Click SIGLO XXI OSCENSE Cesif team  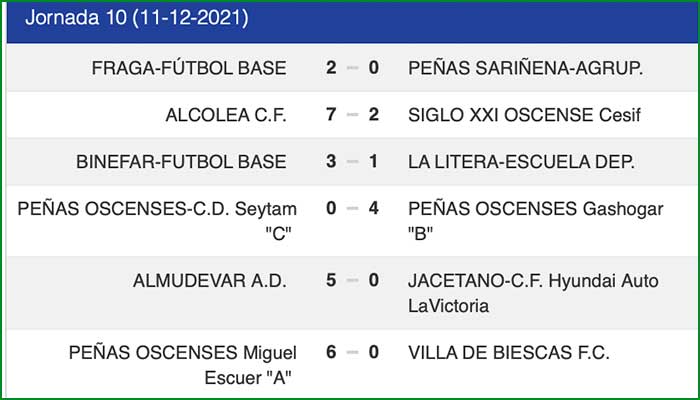(524, 115)
